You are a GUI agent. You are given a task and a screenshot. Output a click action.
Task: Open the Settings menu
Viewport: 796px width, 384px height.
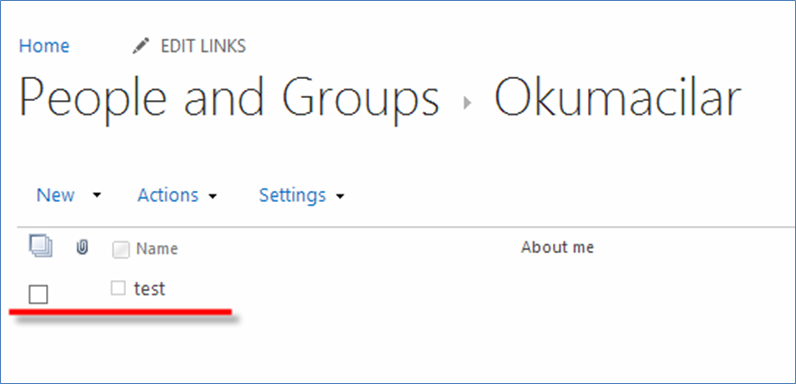[292, 195]
